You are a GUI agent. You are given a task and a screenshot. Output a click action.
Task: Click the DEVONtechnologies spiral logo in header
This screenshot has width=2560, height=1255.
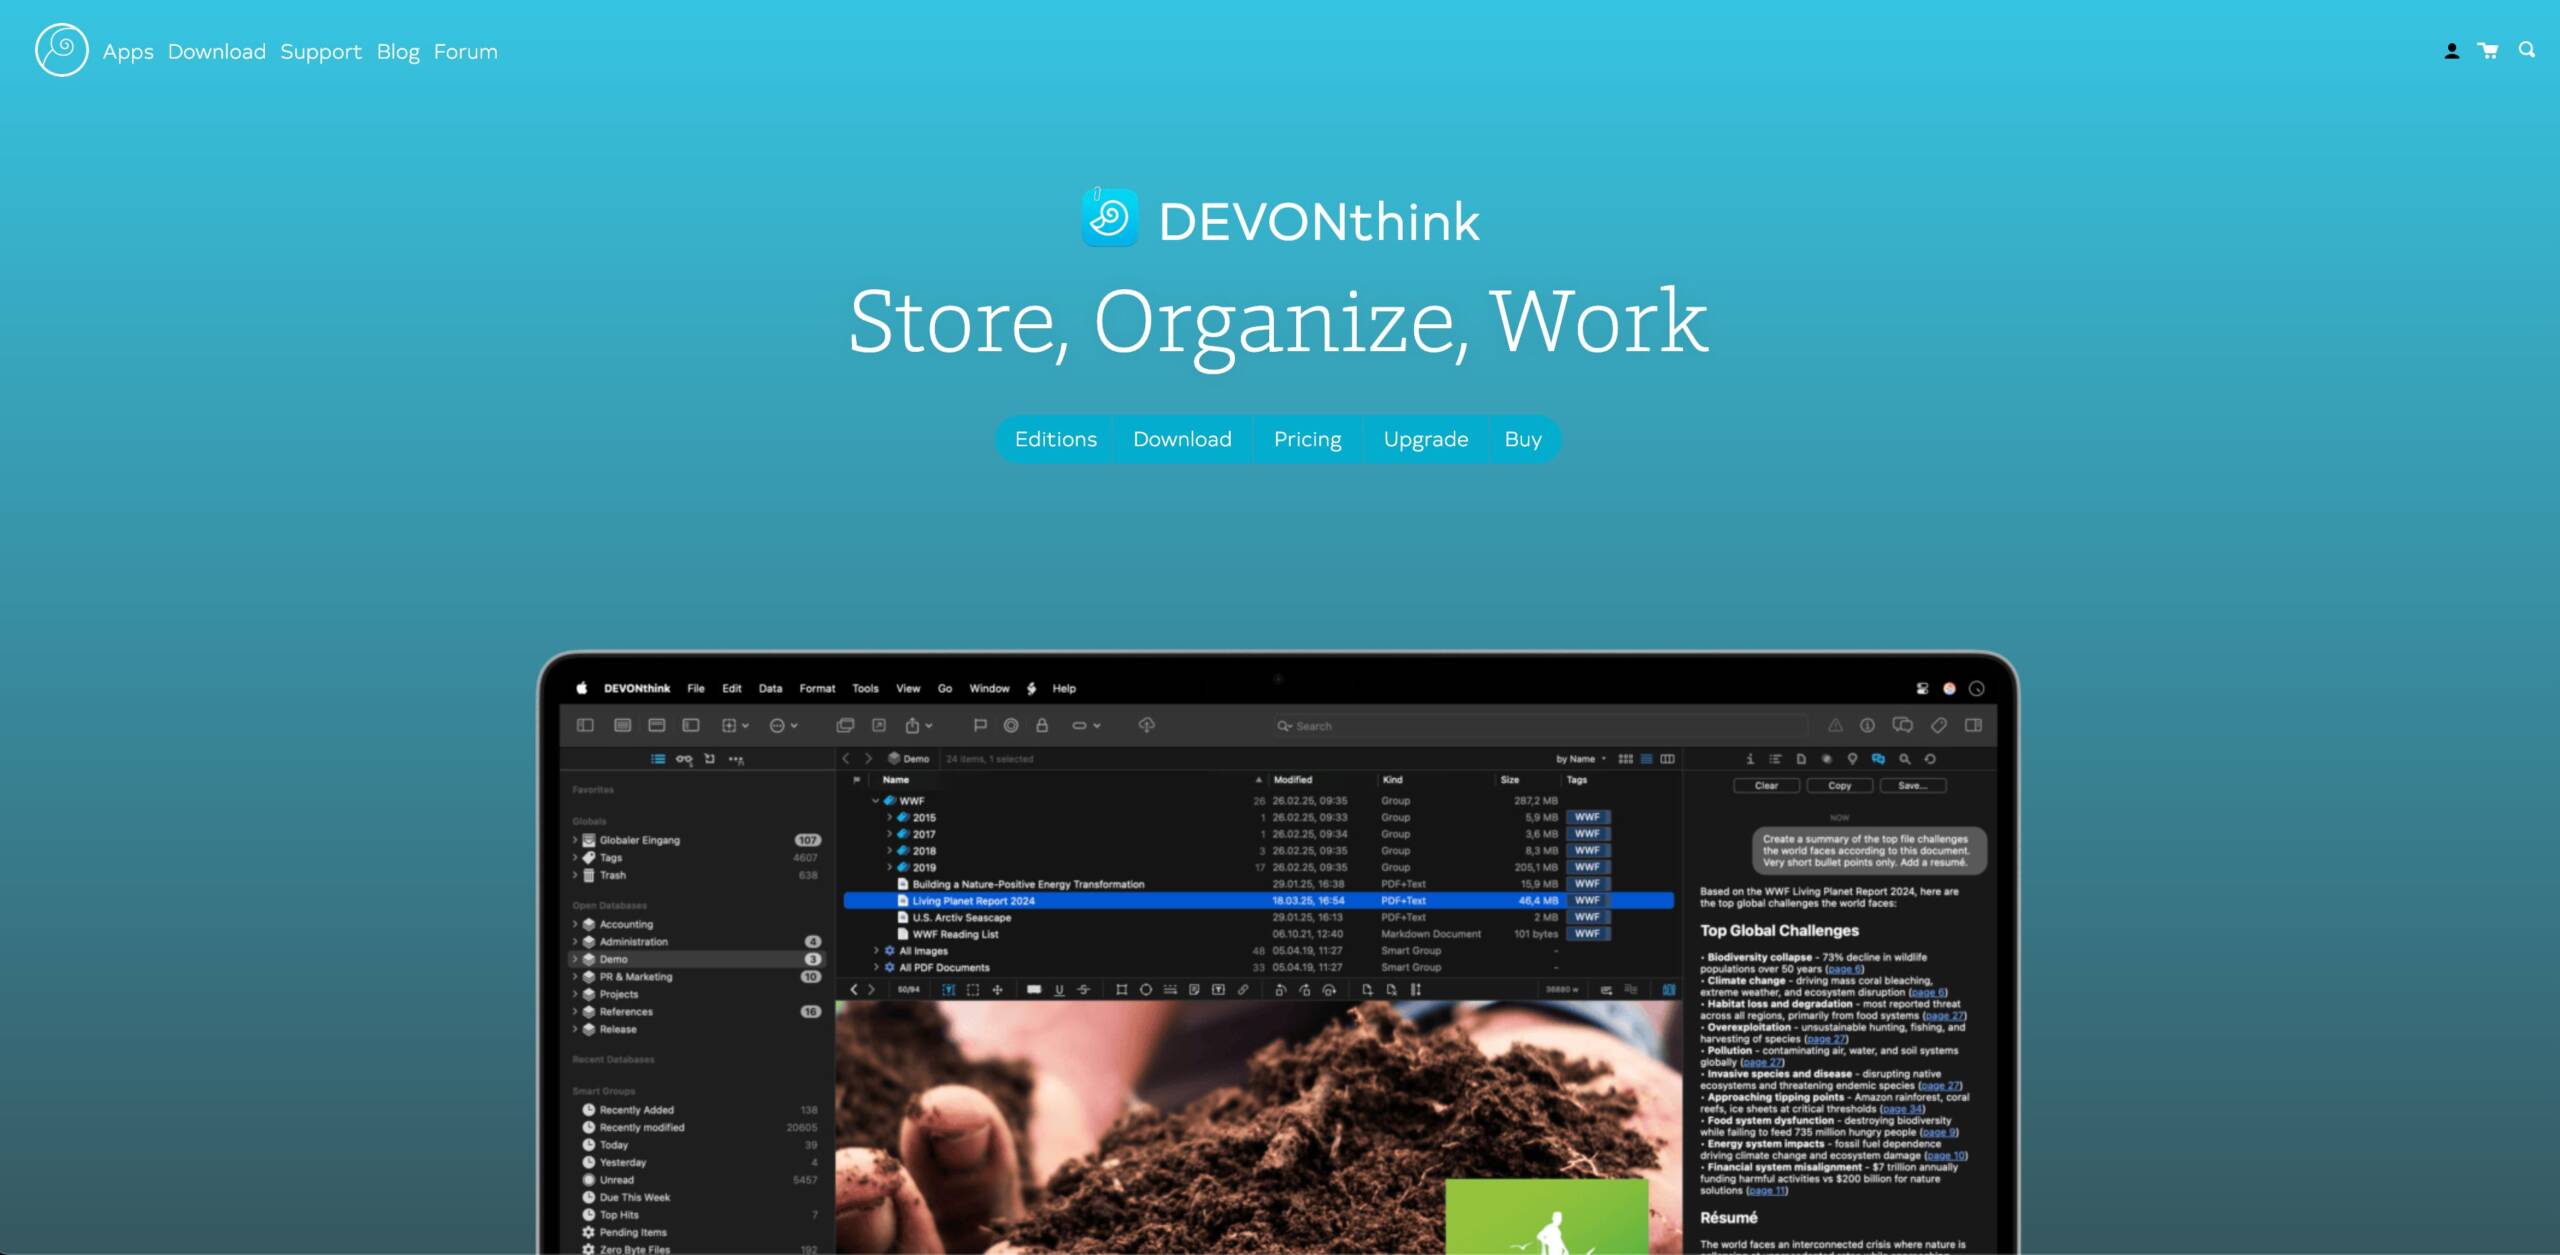(x=61, y=50)
